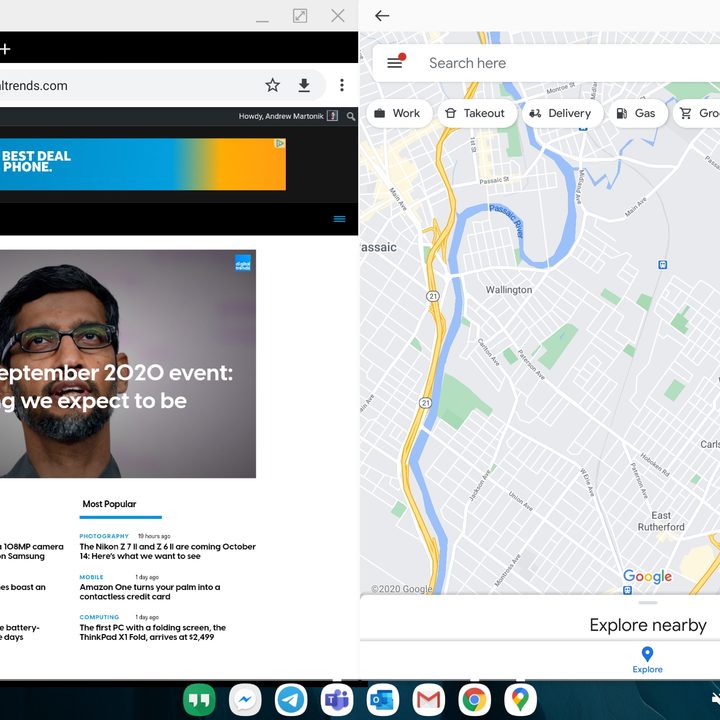The height and width of the screenshot is (720, 720).
Task: Click the Search here field in Maps
Action: pos(546,63)
